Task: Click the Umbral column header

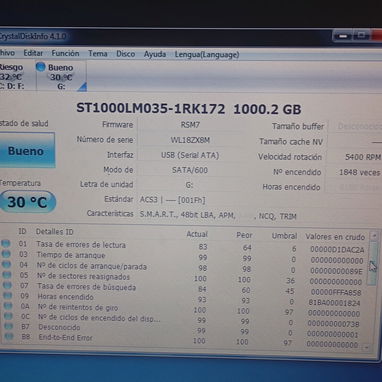Action: click(x=284, y=236)
